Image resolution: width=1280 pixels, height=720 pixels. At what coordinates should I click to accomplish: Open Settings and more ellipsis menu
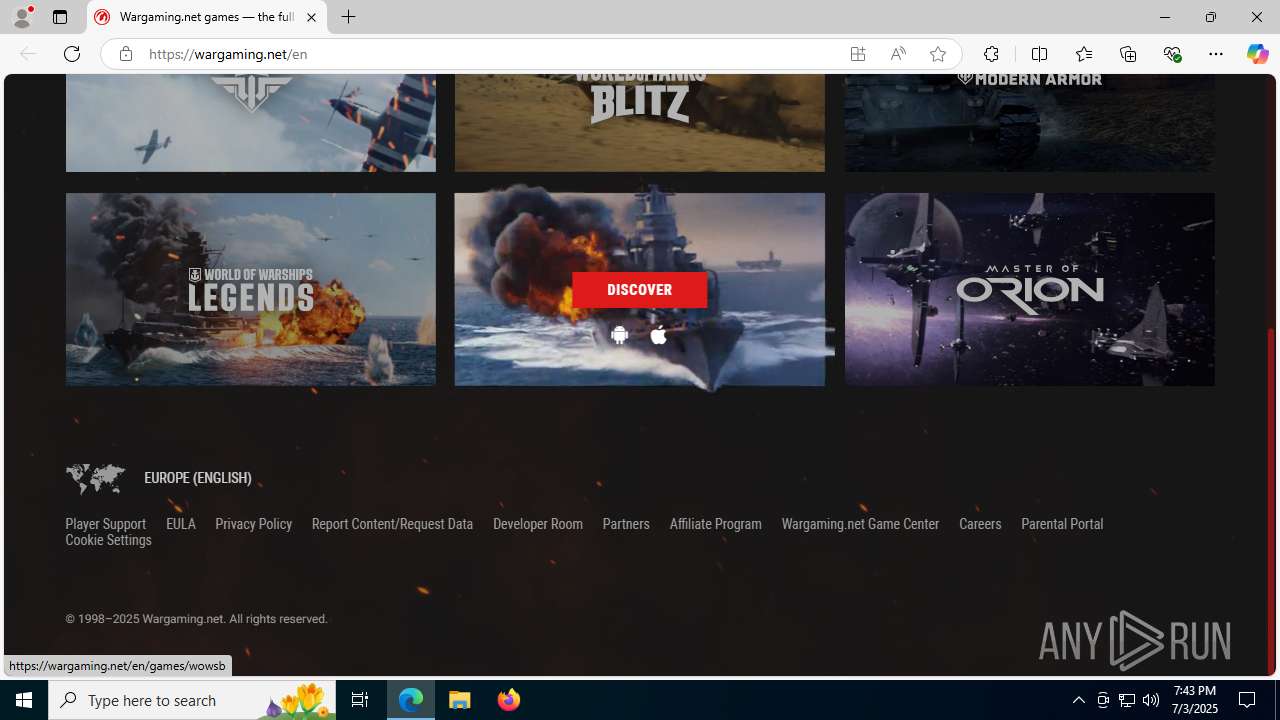pyautogui.click(x=1216, y=54)
